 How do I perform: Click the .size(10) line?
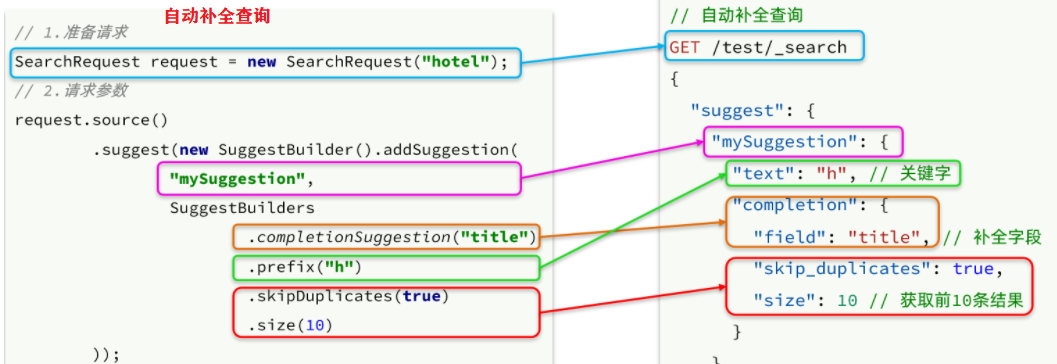click(291, 326)
